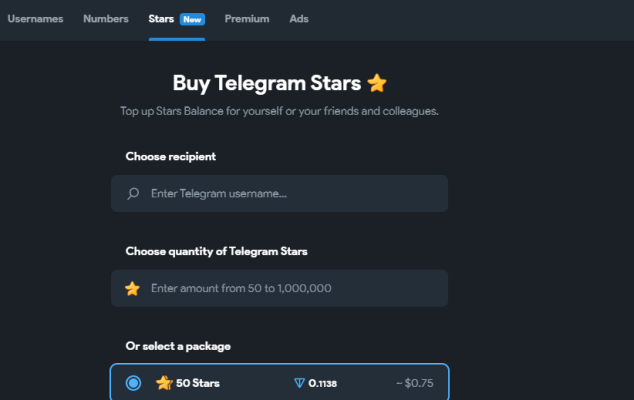634x400 pixels.
Task: Click the magnifier icon in recipient field
Action: coord(133,193)
